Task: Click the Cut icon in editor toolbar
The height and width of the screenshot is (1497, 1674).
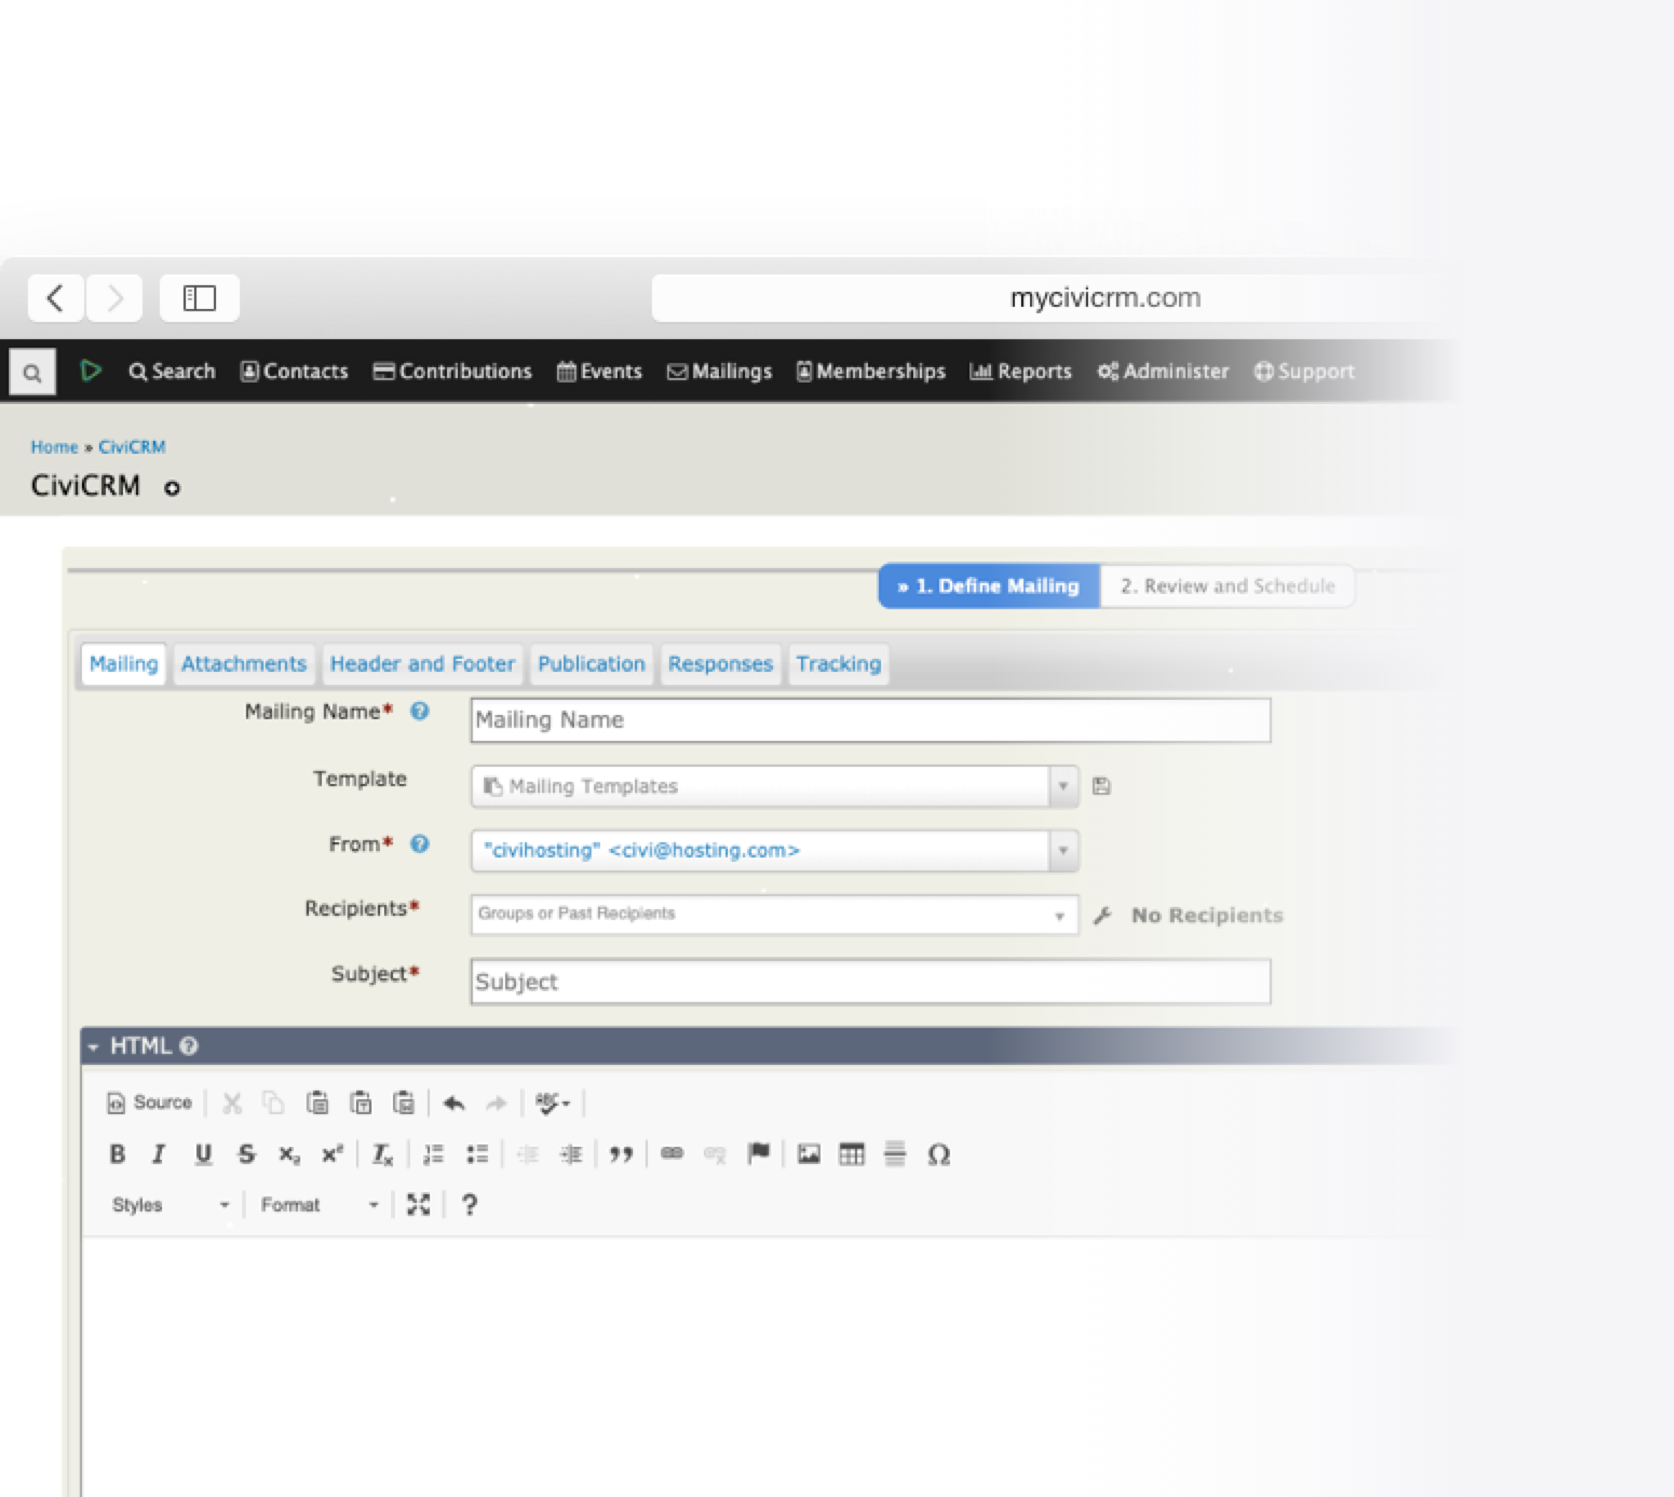Action: point(232,1103)
